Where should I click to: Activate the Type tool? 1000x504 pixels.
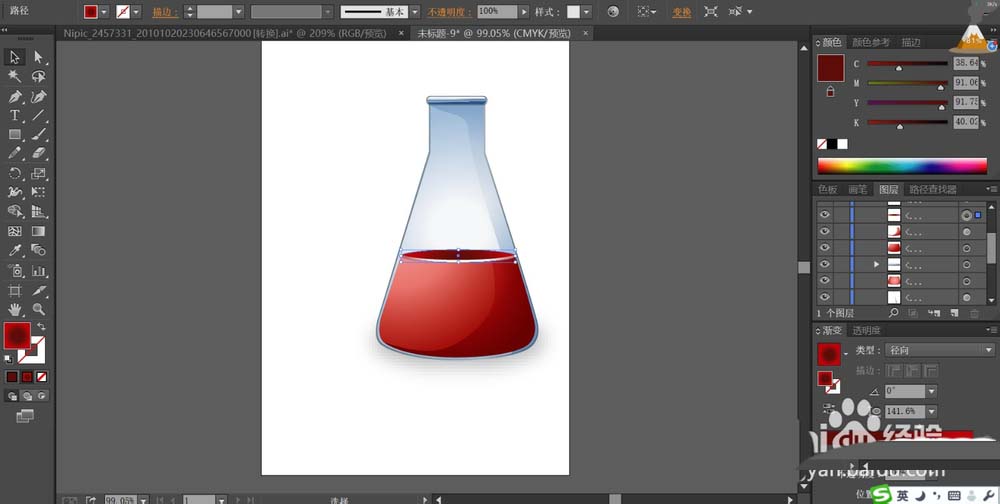(x=14, y=115)
